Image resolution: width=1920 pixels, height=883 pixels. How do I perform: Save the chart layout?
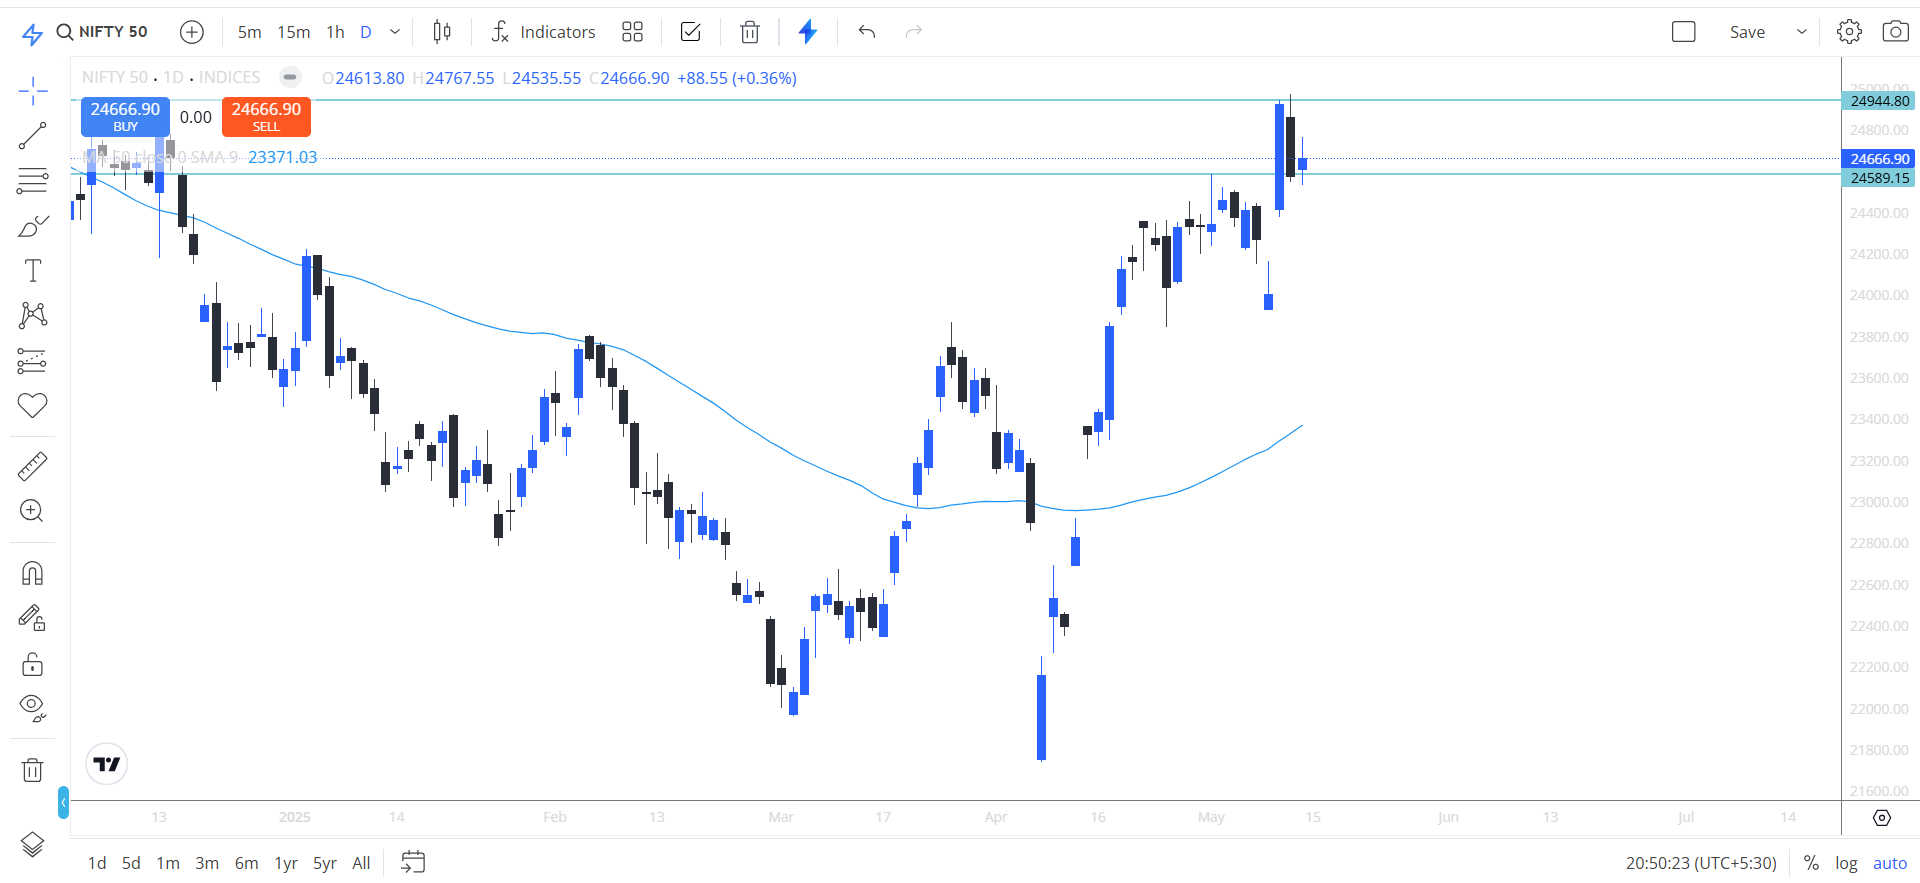pos(1747,32)
